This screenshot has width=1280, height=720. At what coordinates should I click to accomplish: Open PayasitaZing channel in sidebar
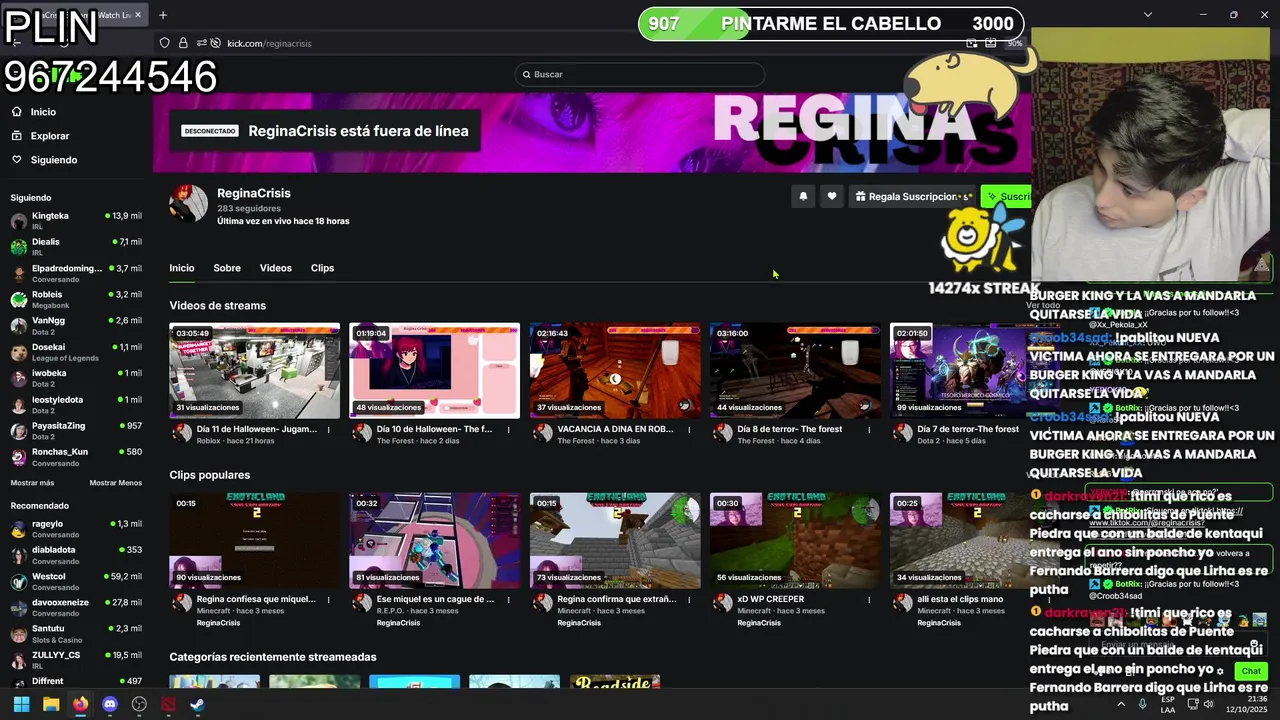(76, 430)
